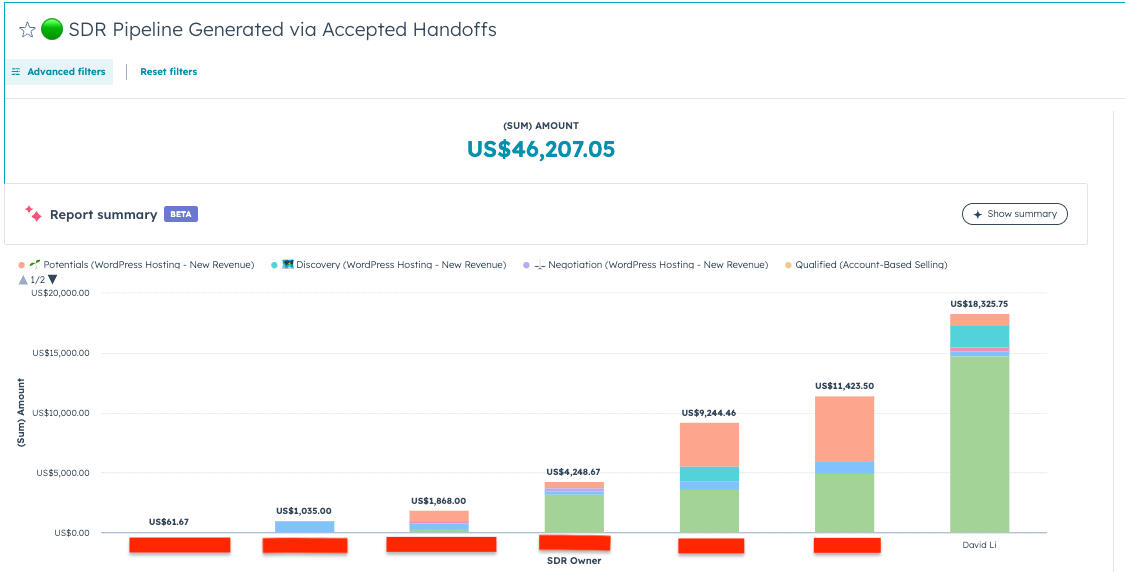This screenshot has height=572, width=1125.
Task: Click the Negotiation legend color dot
Action: [527, 265]
